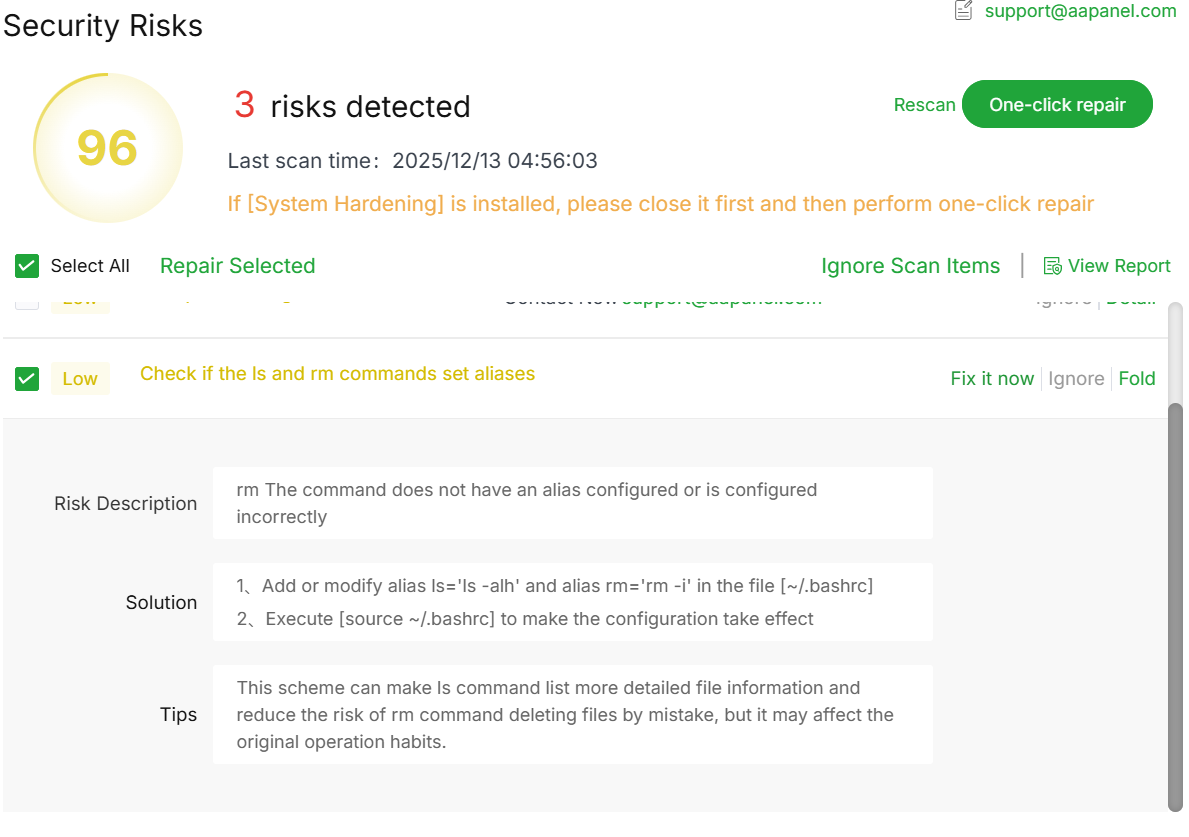This screenshot has width=1189, height=837.
Task: Click the document icon beside support email
Action: click(x=963, y=11)
